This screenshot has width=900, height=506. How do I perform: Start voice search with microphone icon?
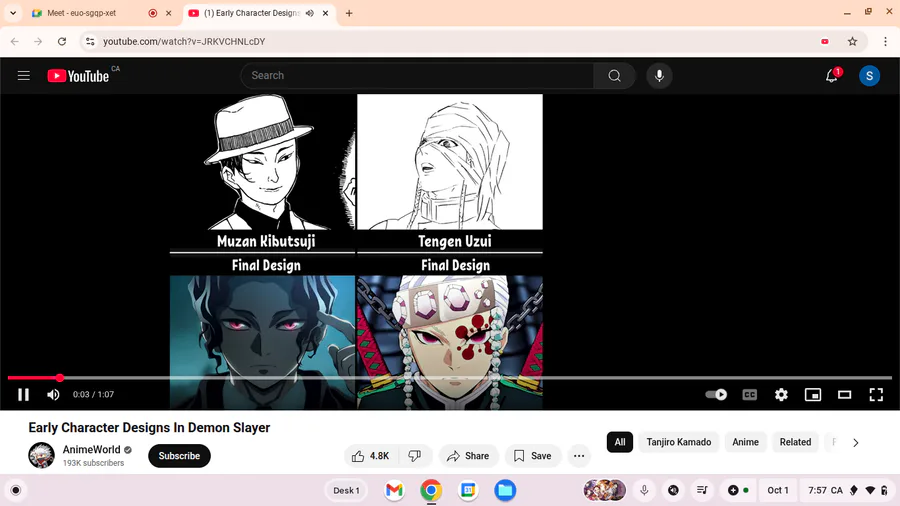[x=659, y=76]
